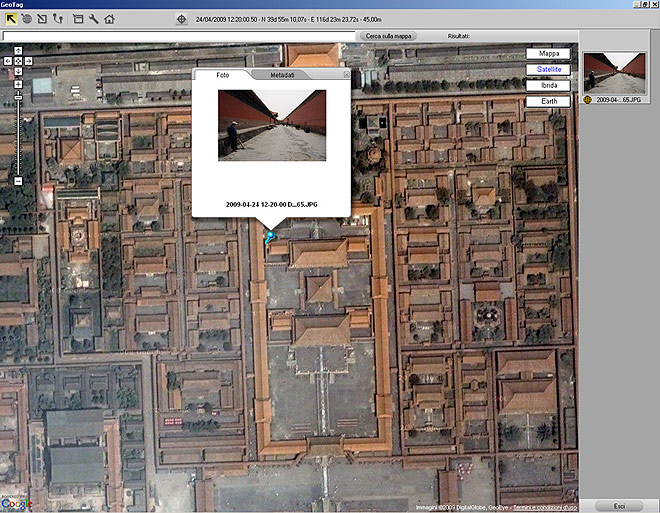
Task: Click the globe map tool icon
Action: coord(27,19)
